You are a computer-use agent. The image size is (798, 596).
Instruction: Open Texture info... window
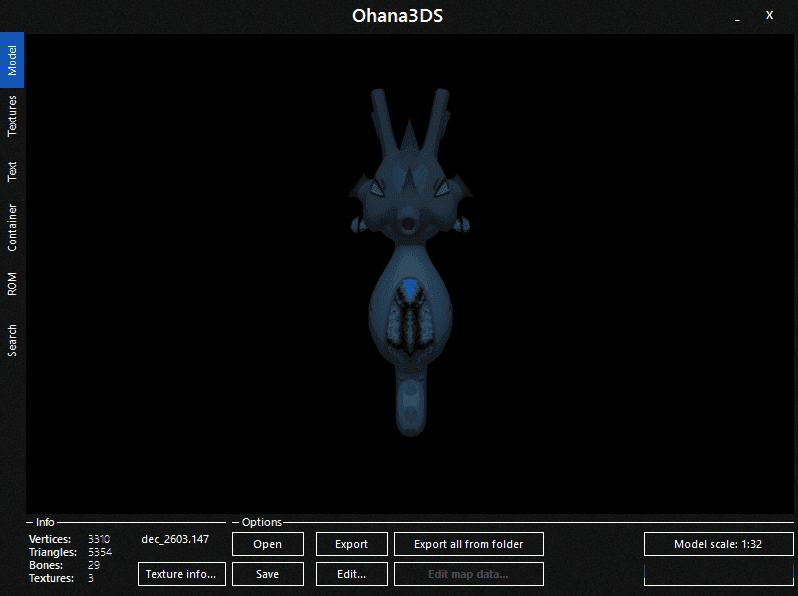182,574
